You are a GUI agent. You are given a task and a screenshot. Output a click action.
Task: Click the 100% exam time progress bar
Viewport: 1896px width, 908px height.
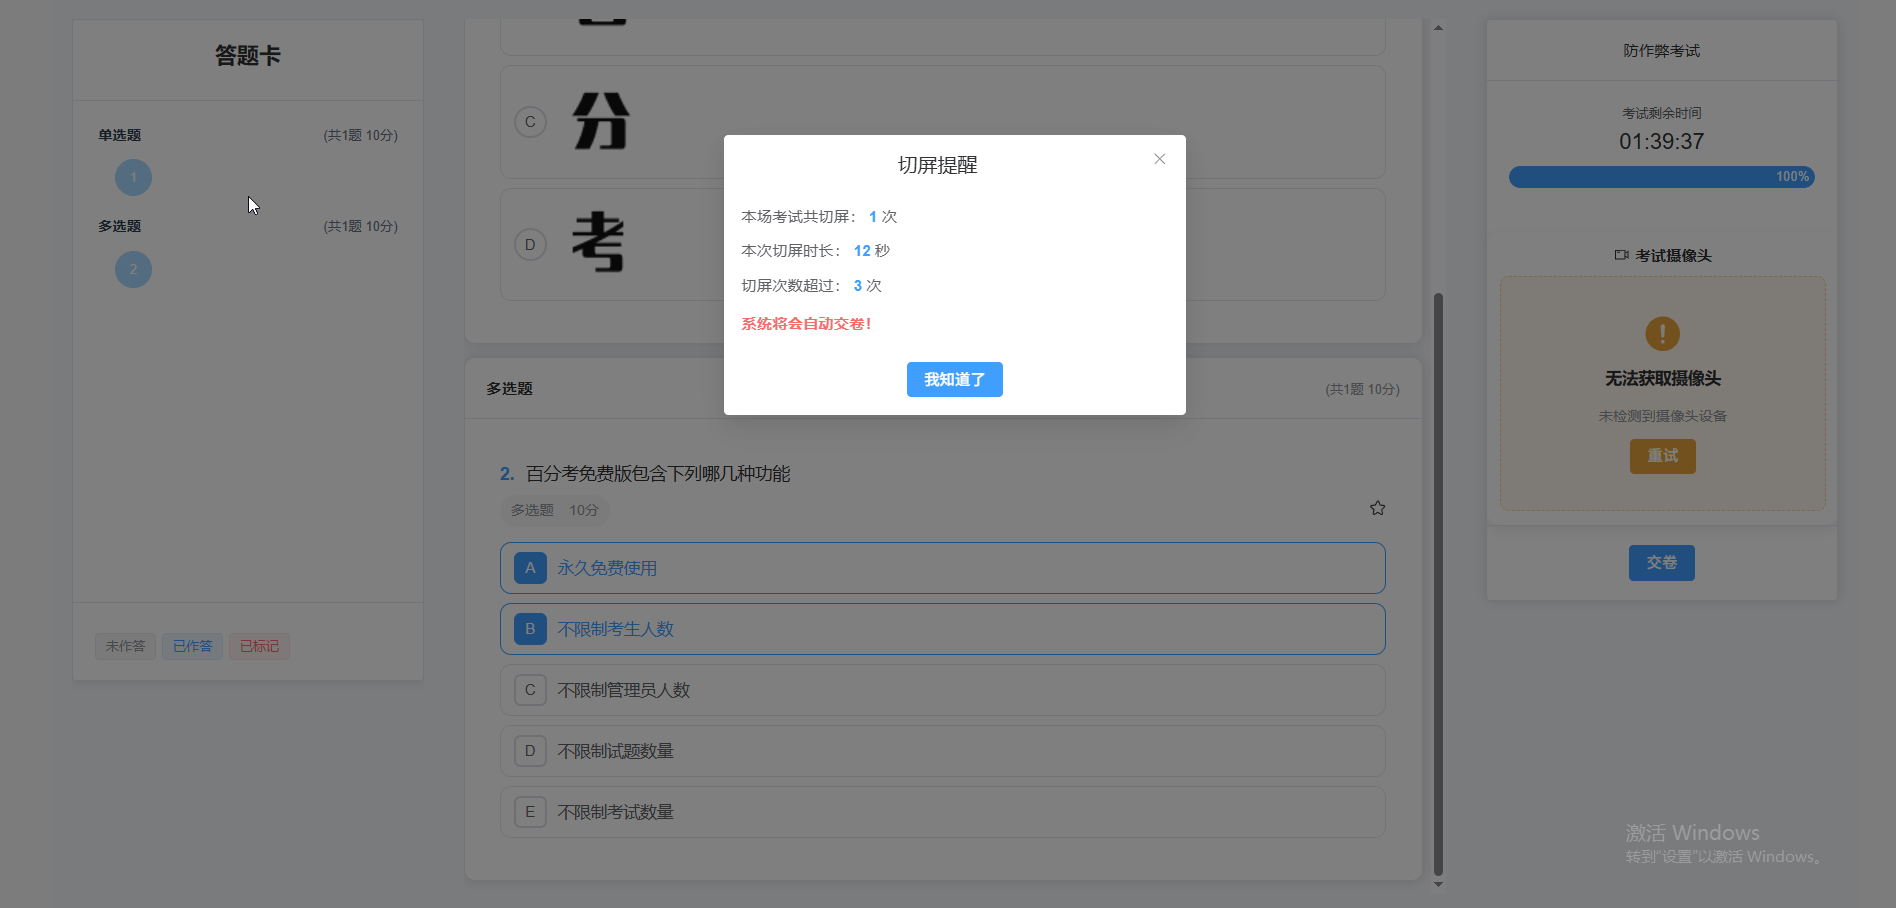point(1661,176)
